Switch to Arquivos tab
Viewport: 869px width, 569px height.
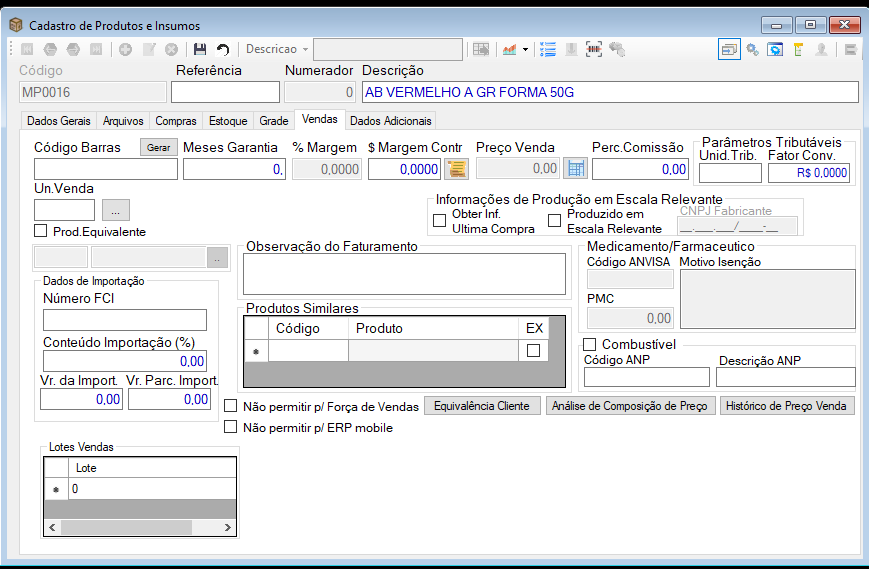pos(123,121)
